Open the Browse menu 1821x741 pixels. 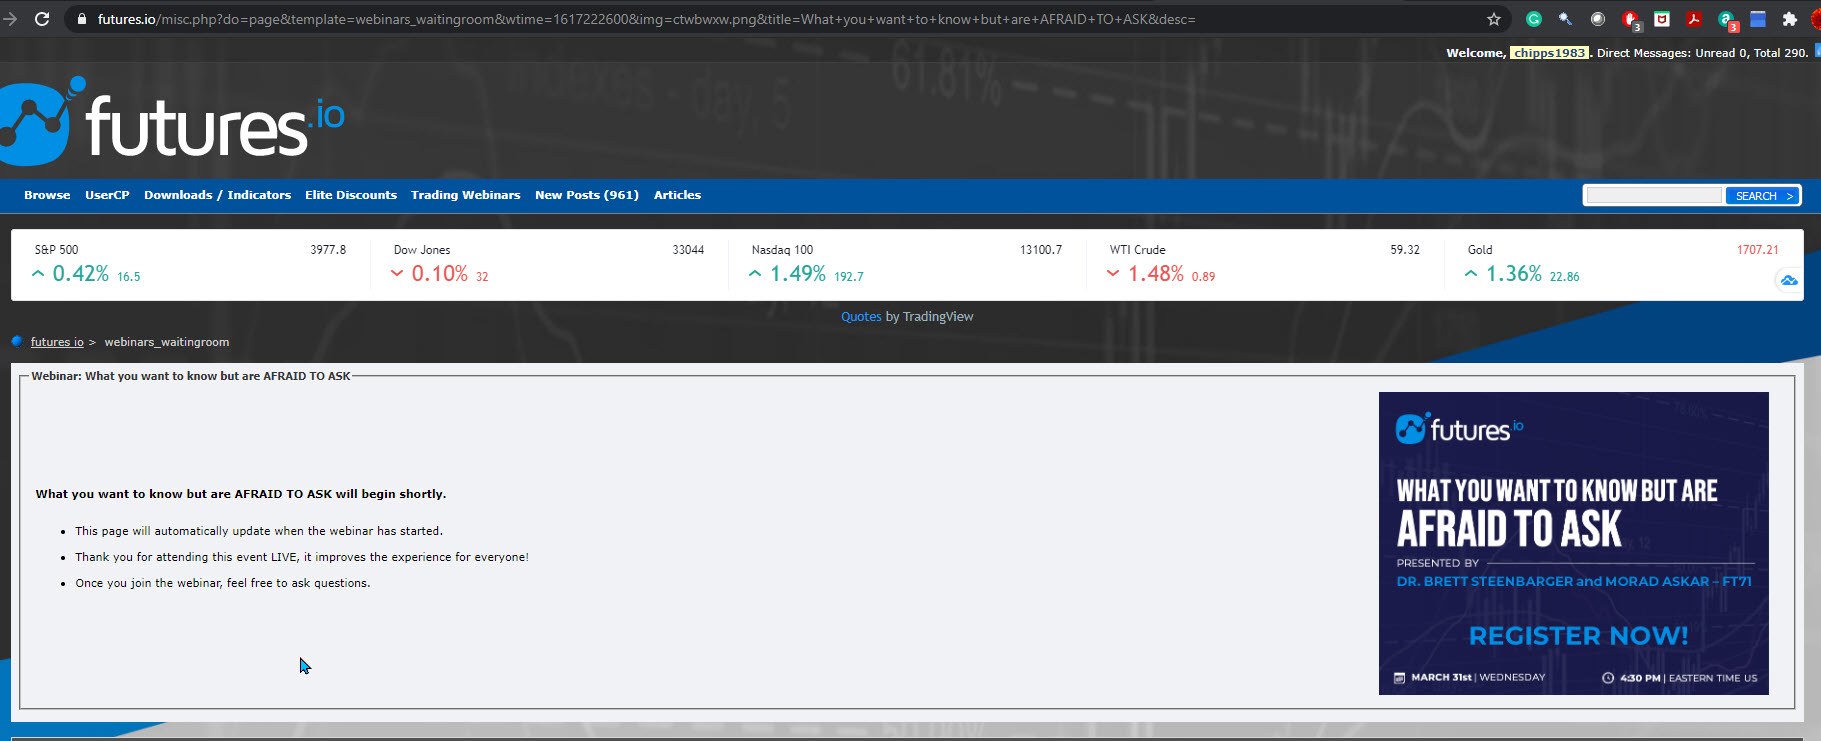point(47,195)
